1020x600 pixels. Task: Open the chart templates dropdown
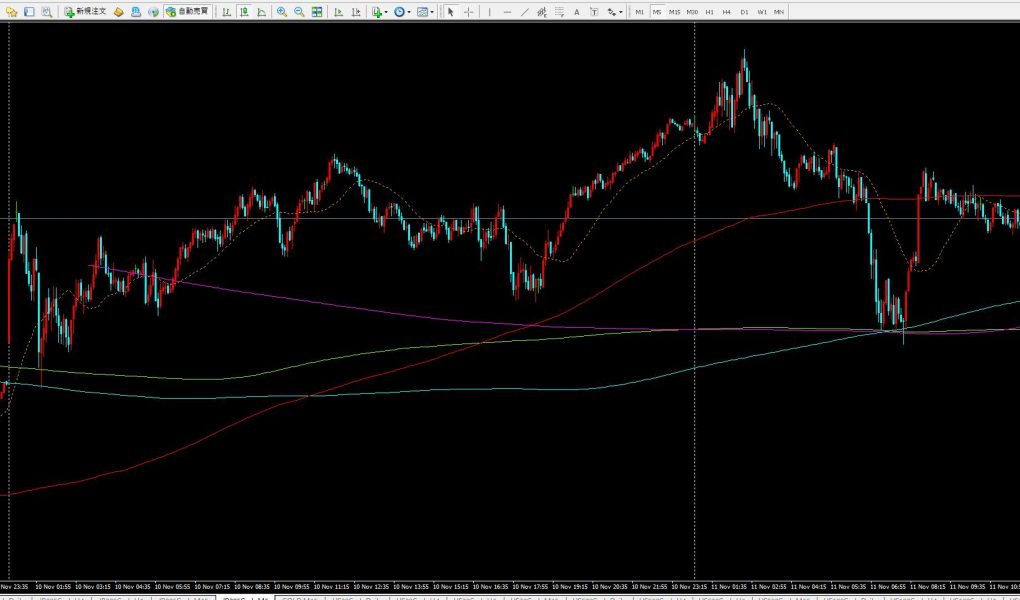click(425, 12)
